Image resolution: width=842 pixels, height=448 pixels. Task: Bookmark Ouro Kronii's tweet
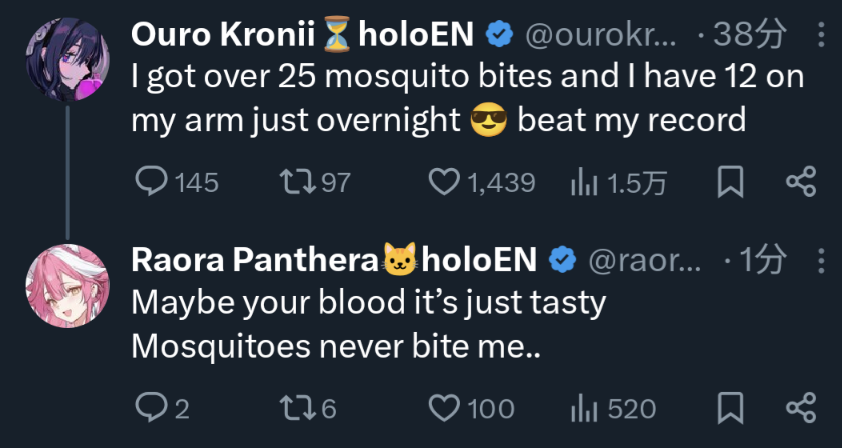point(731,182)
